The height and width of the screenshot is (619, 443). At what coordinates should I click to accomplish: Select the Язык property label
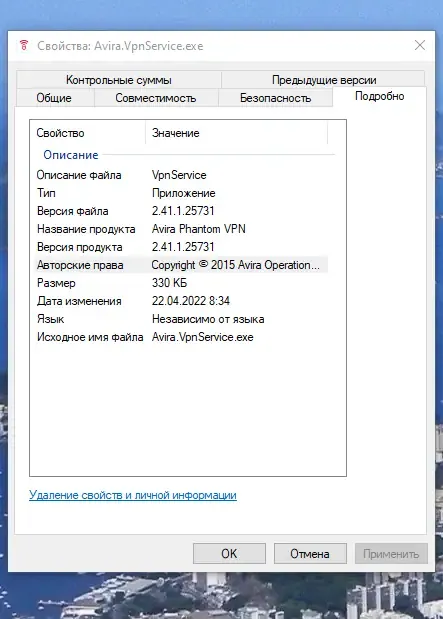51,319
